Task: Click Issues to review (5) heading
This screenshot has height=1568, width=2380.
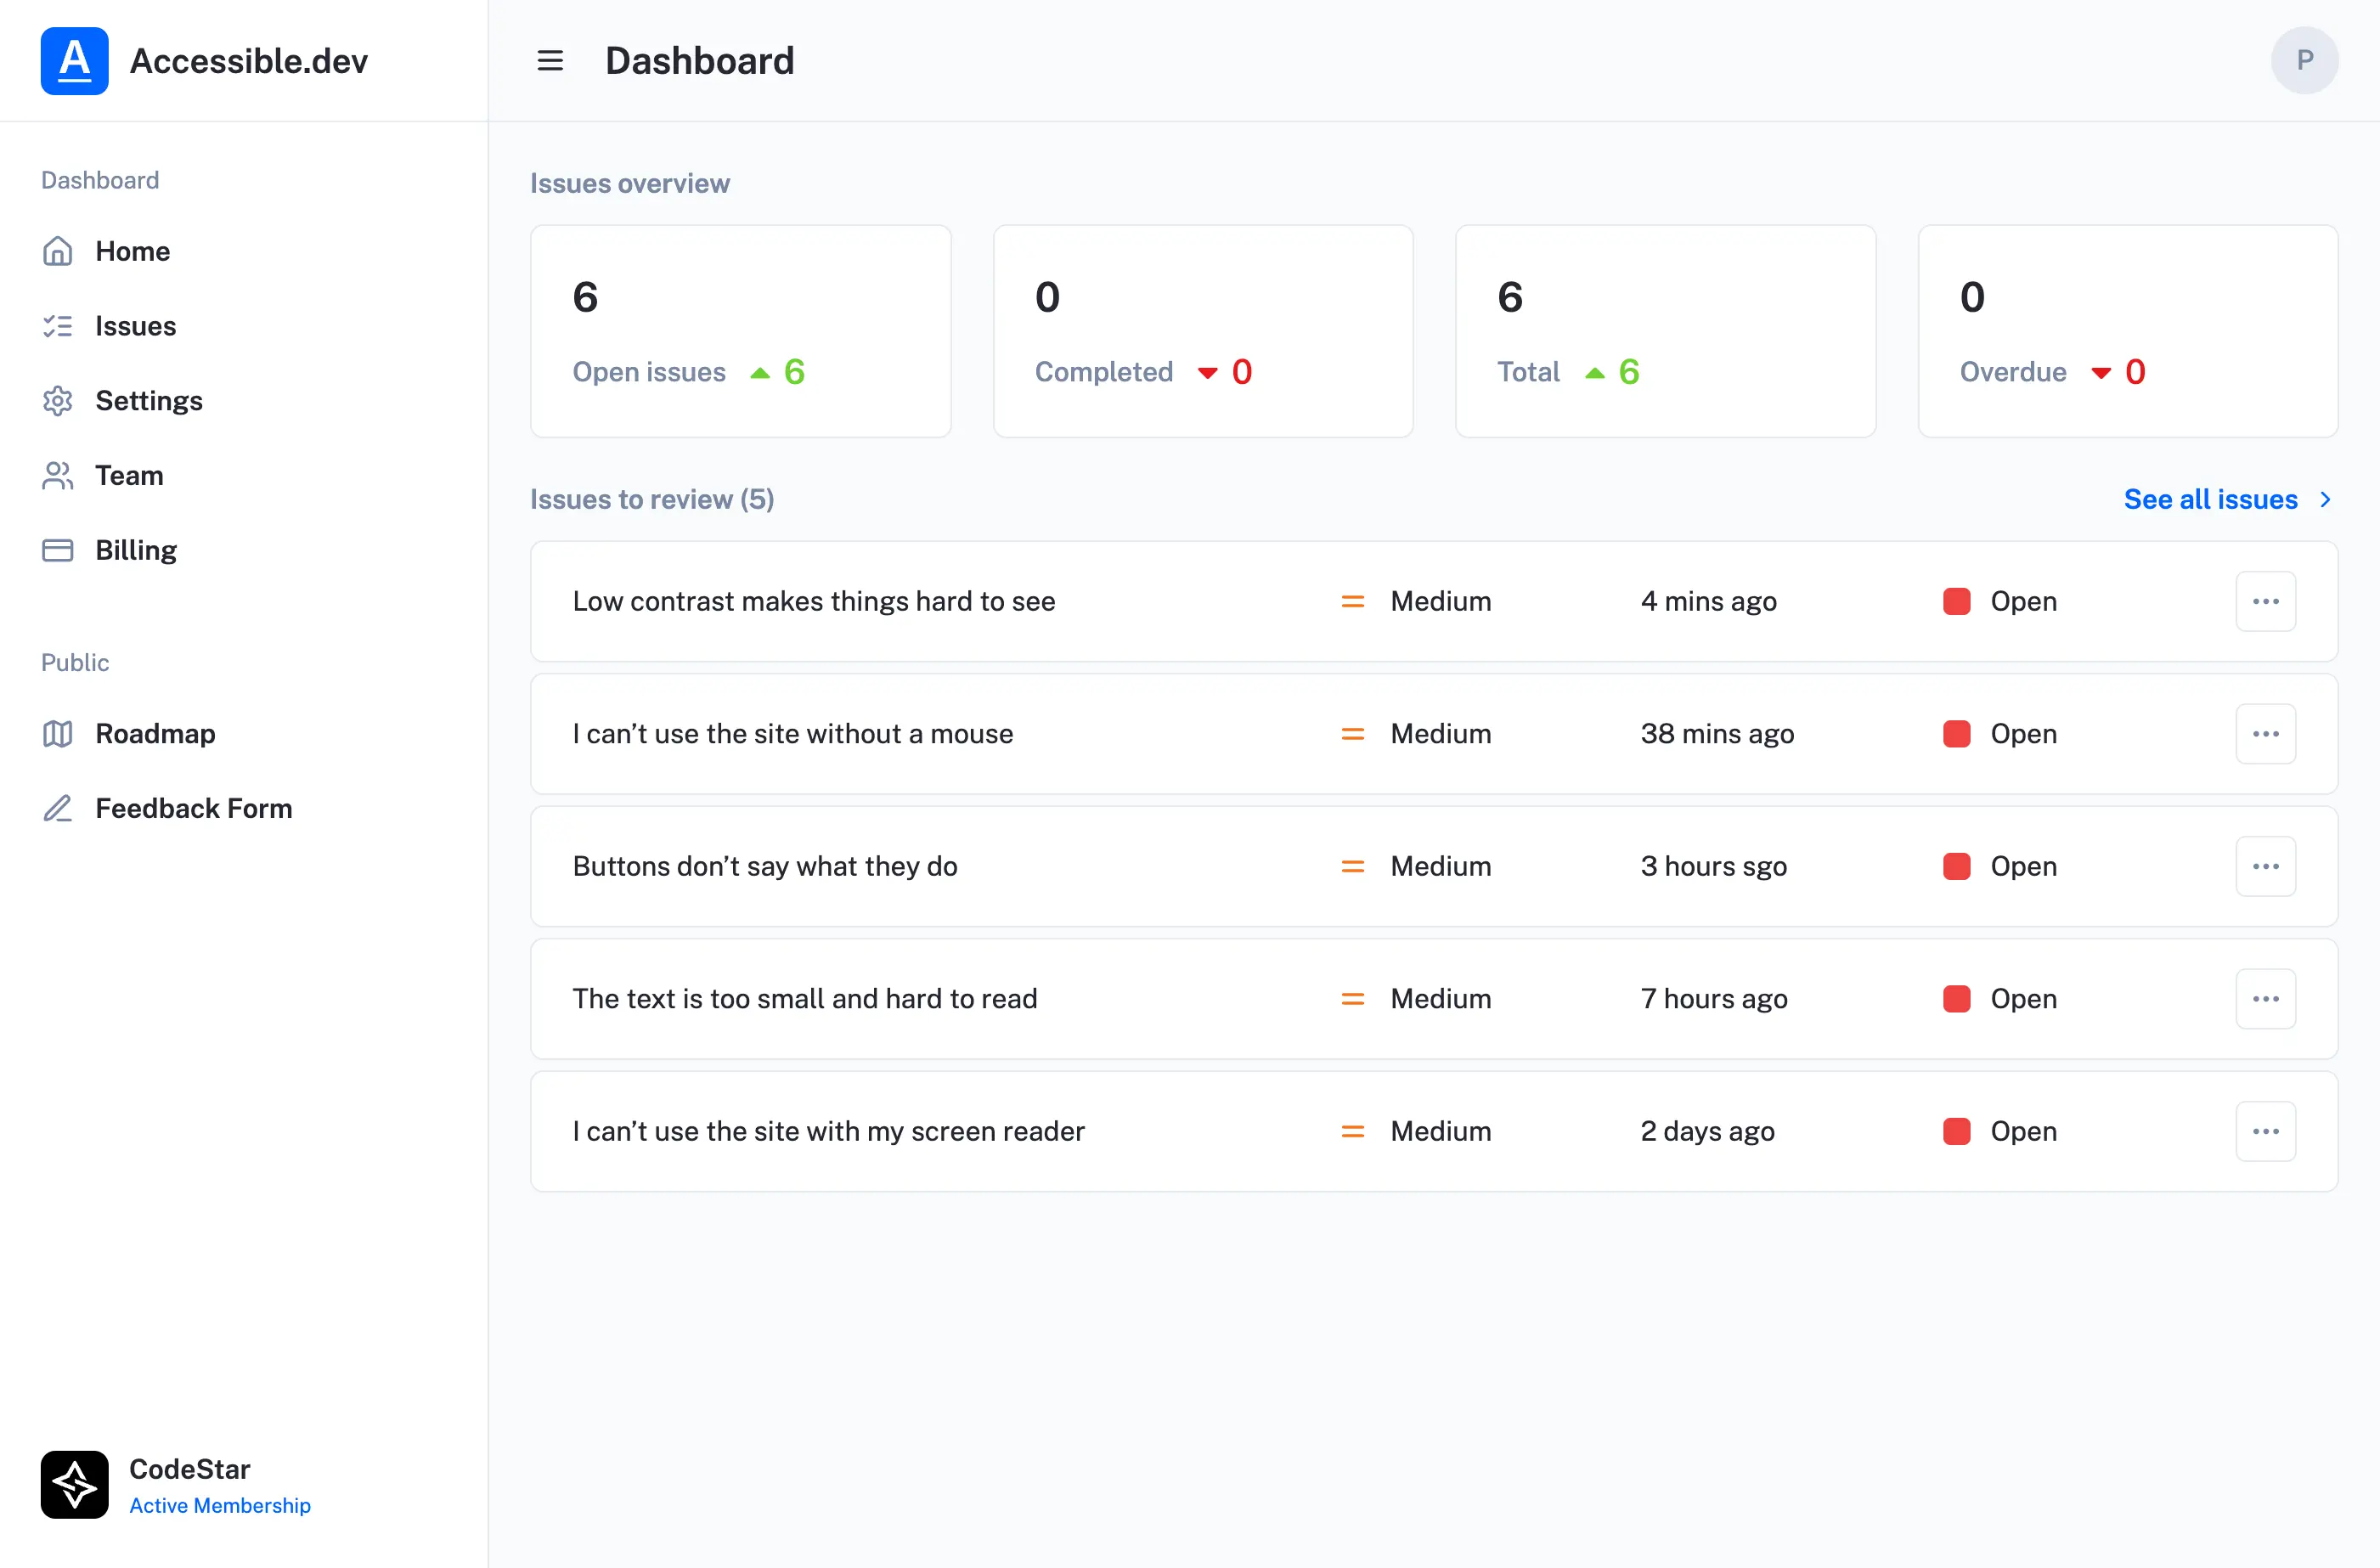Action: coord(652,499)
